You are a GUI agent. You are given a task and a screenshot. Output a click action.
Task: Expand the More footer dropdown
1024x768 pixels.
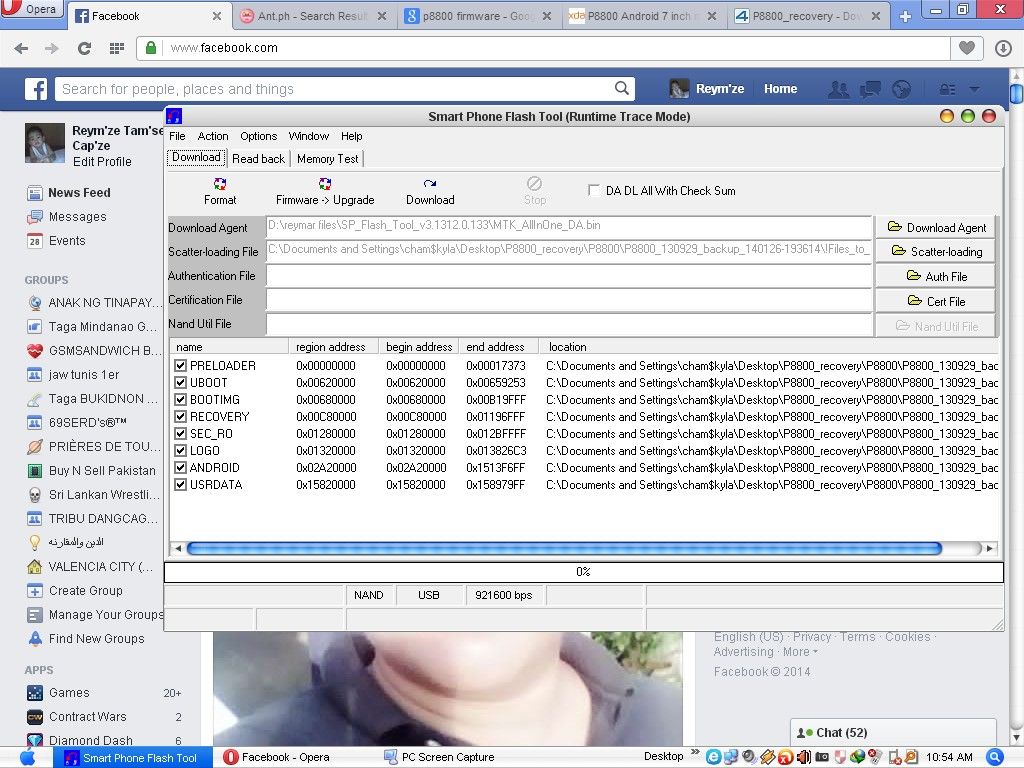click(x=800, y=652)
